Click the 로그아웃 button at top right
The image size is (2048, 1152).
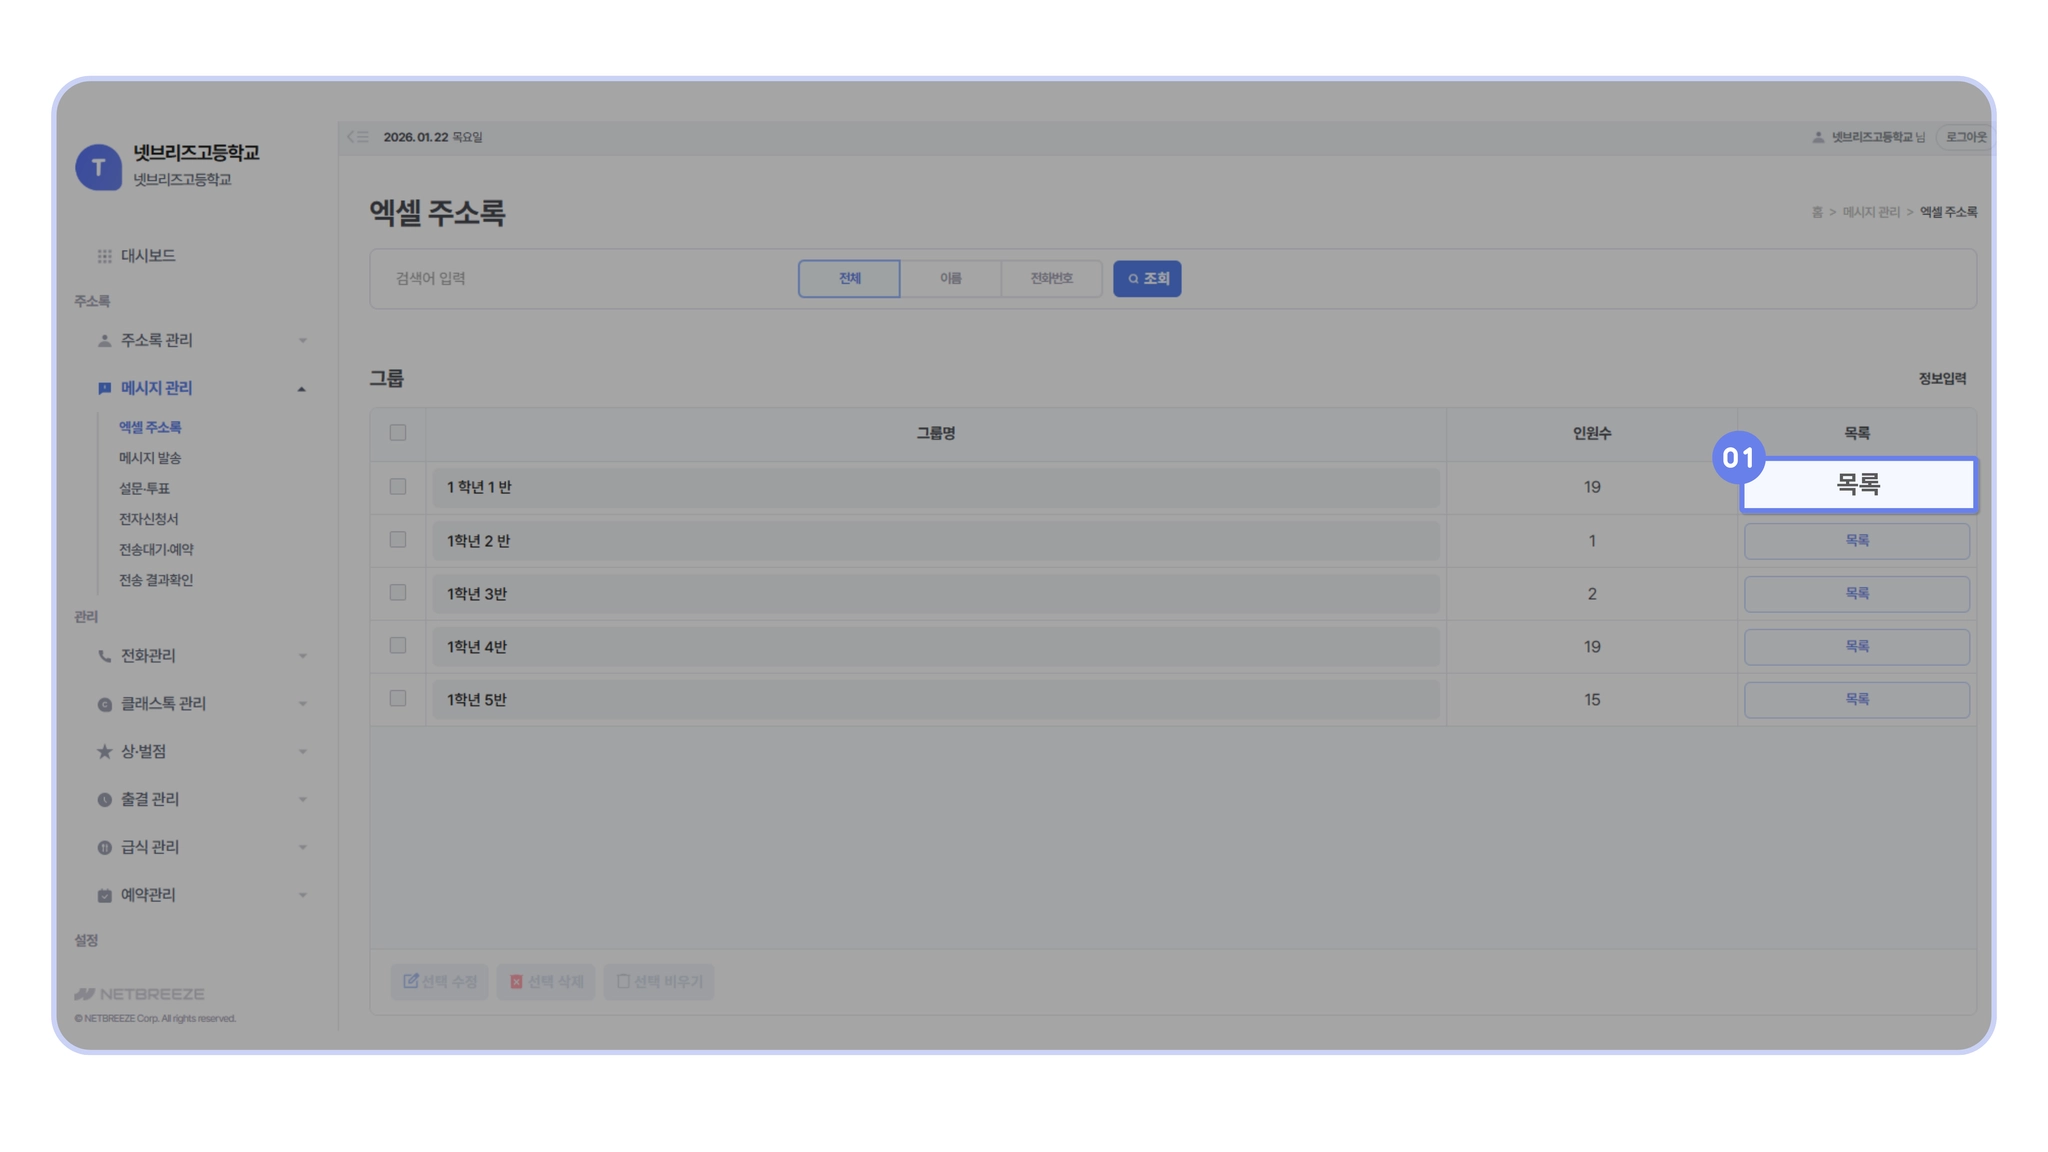pos(1965,137)
